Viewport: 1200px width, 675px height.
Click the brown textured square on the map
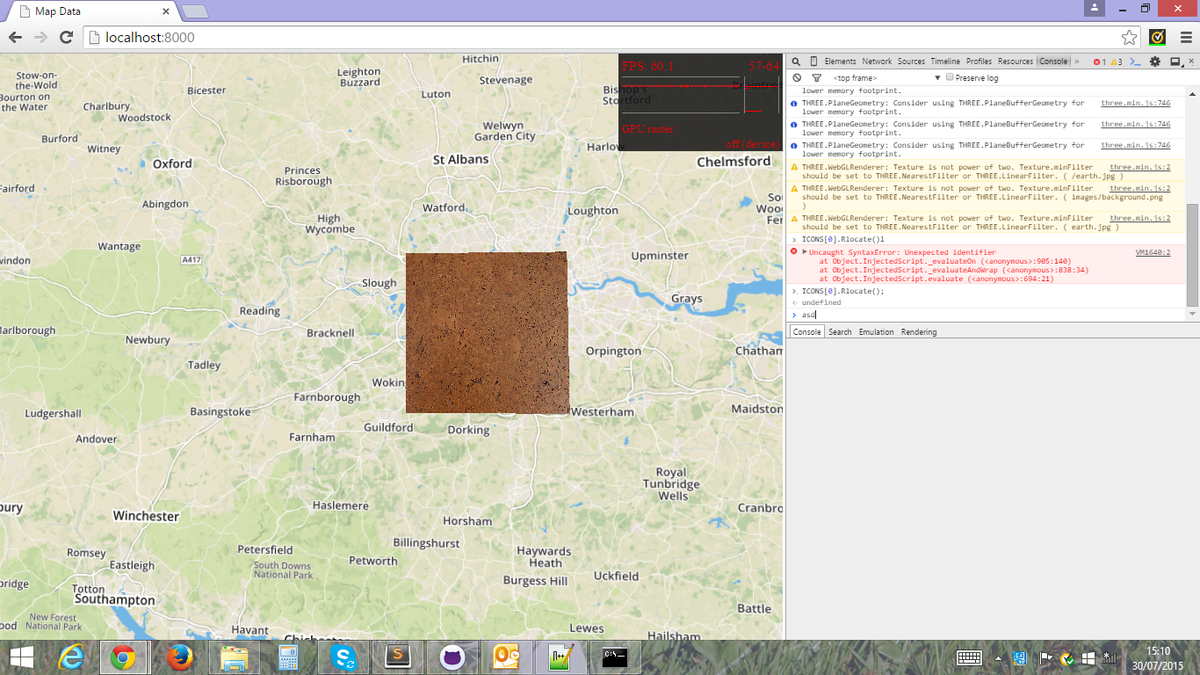[x=486, y=332]
